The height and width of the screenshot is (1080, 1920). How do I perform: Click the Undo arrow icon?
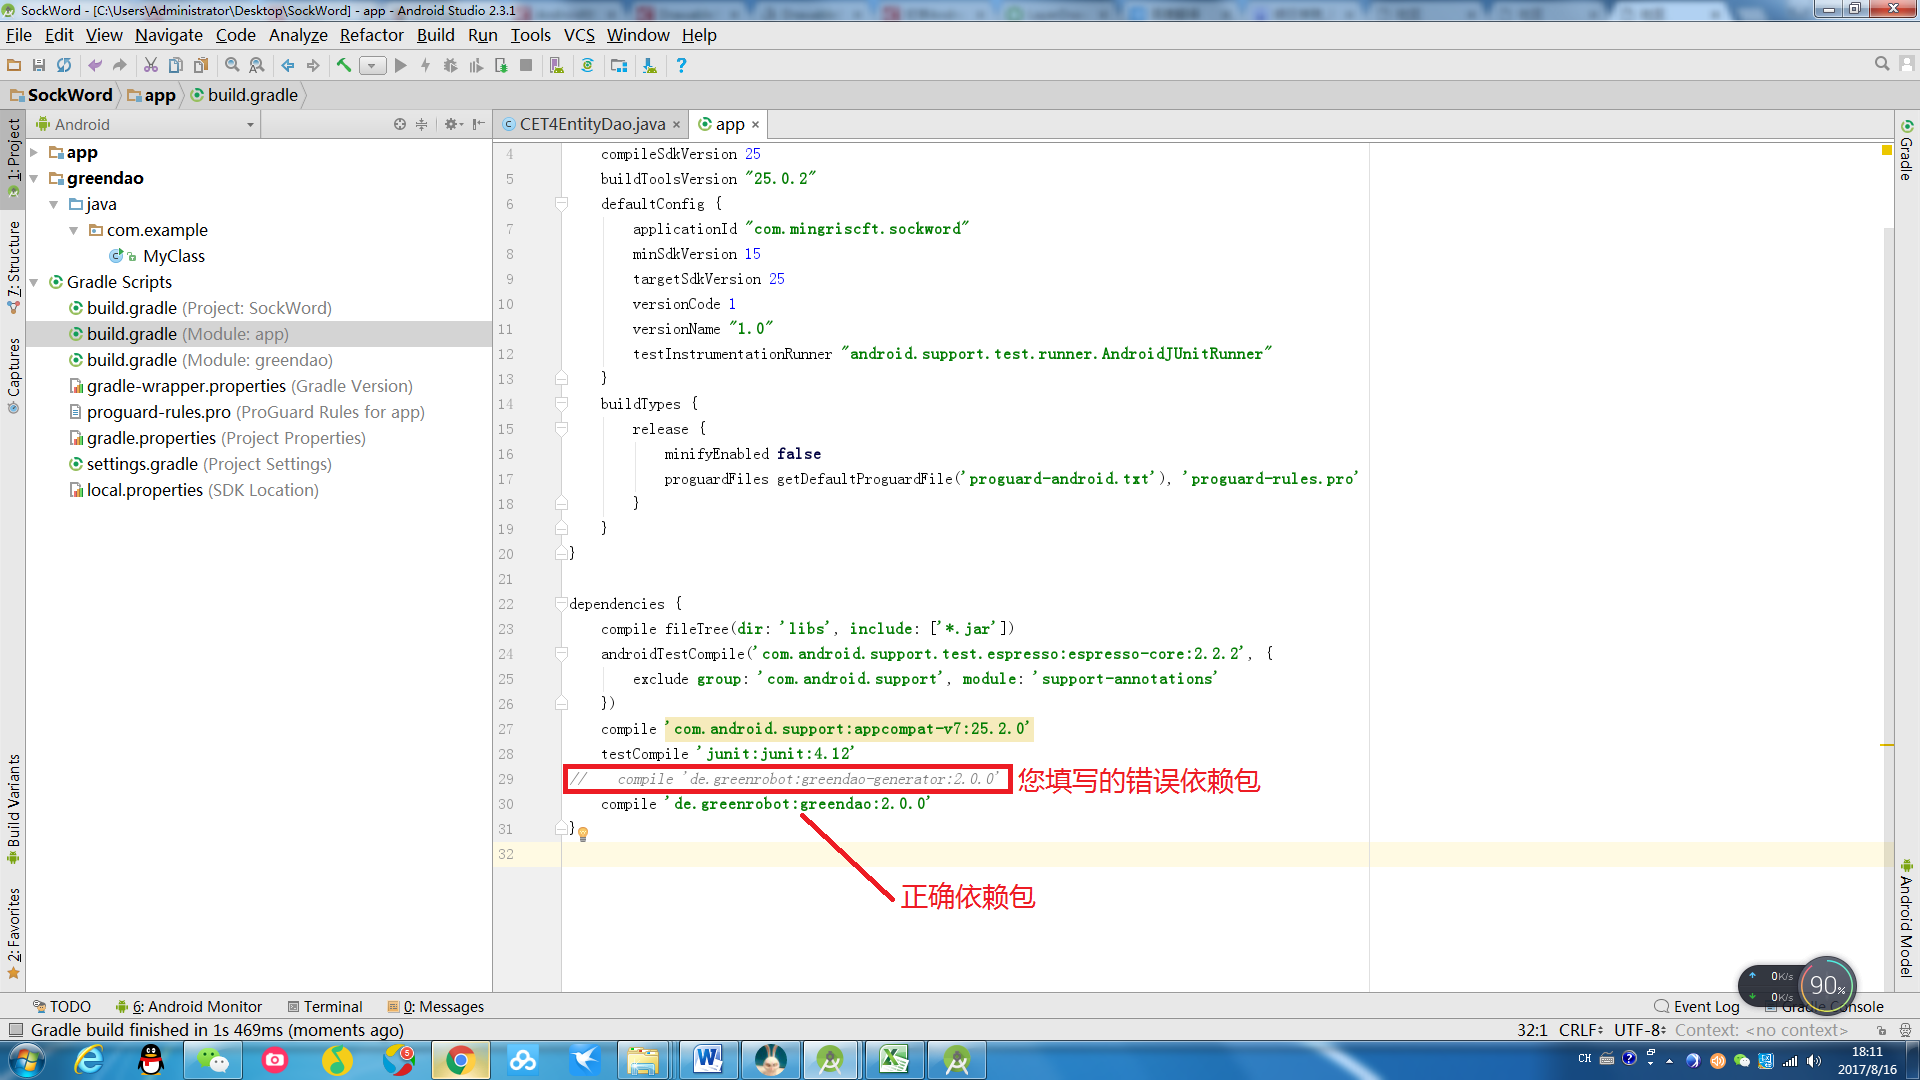[95, 65]
